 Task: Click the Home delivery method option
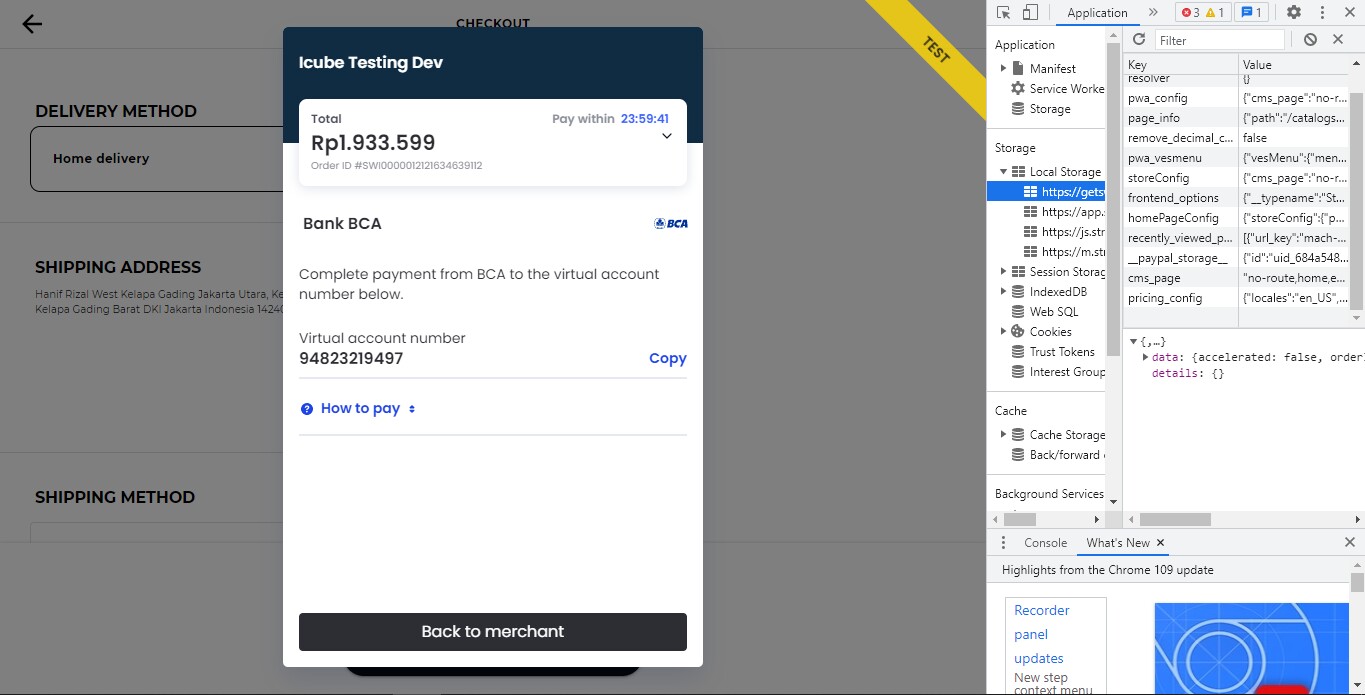[x=157, y=158]
